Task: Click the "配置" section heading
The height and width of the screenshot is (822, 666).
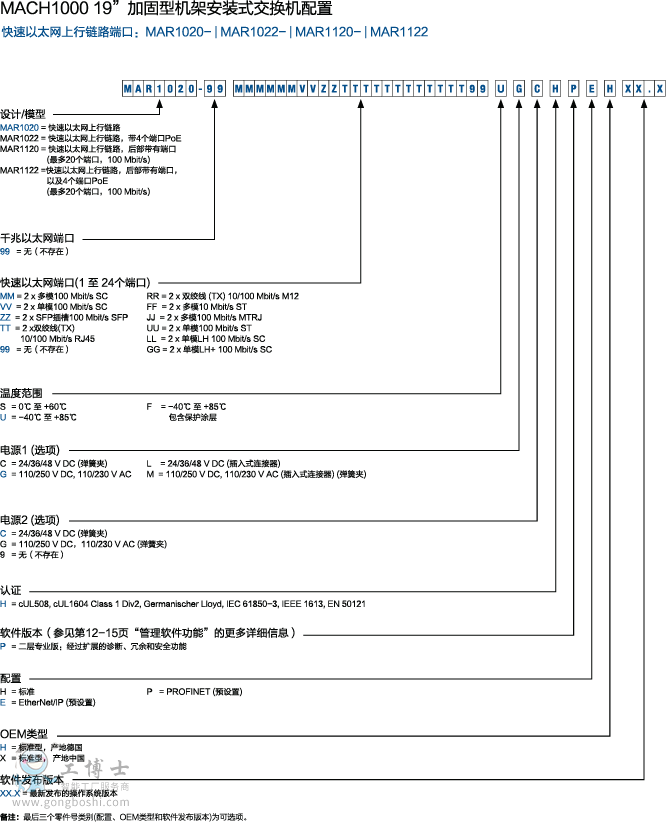Action: click(x=11, y=678)
